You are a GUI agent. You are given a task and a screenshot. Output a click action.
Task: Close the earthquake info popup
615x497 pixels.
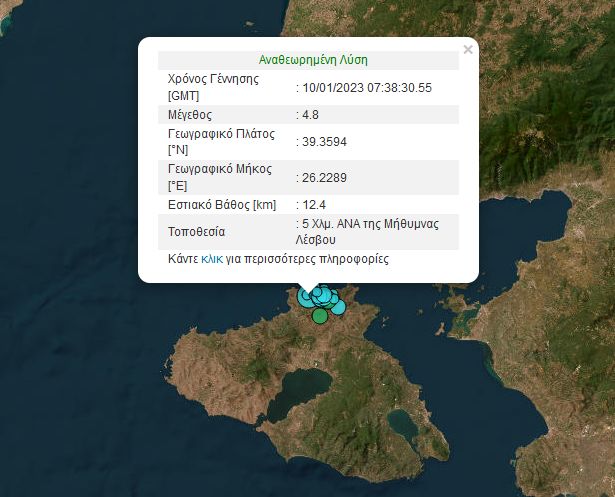coord(468,50)
